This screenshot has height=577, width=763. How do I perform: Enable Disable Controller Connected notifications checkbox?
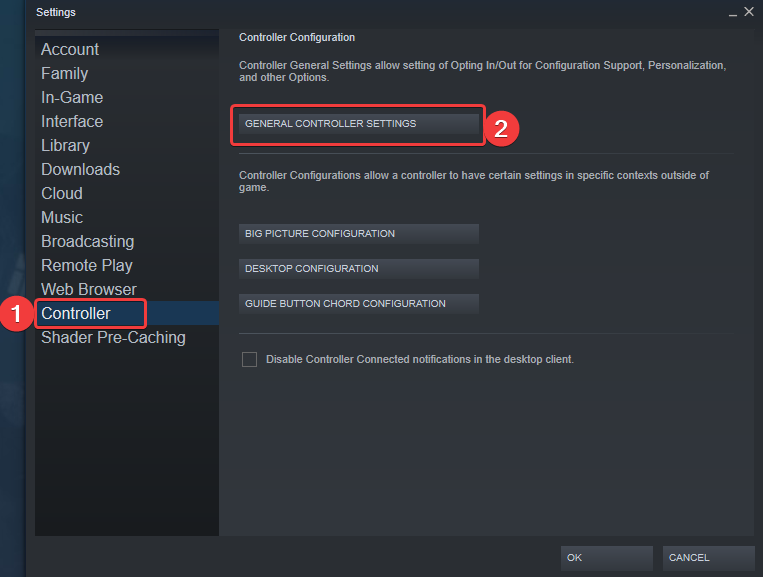(x=249, y=359)
